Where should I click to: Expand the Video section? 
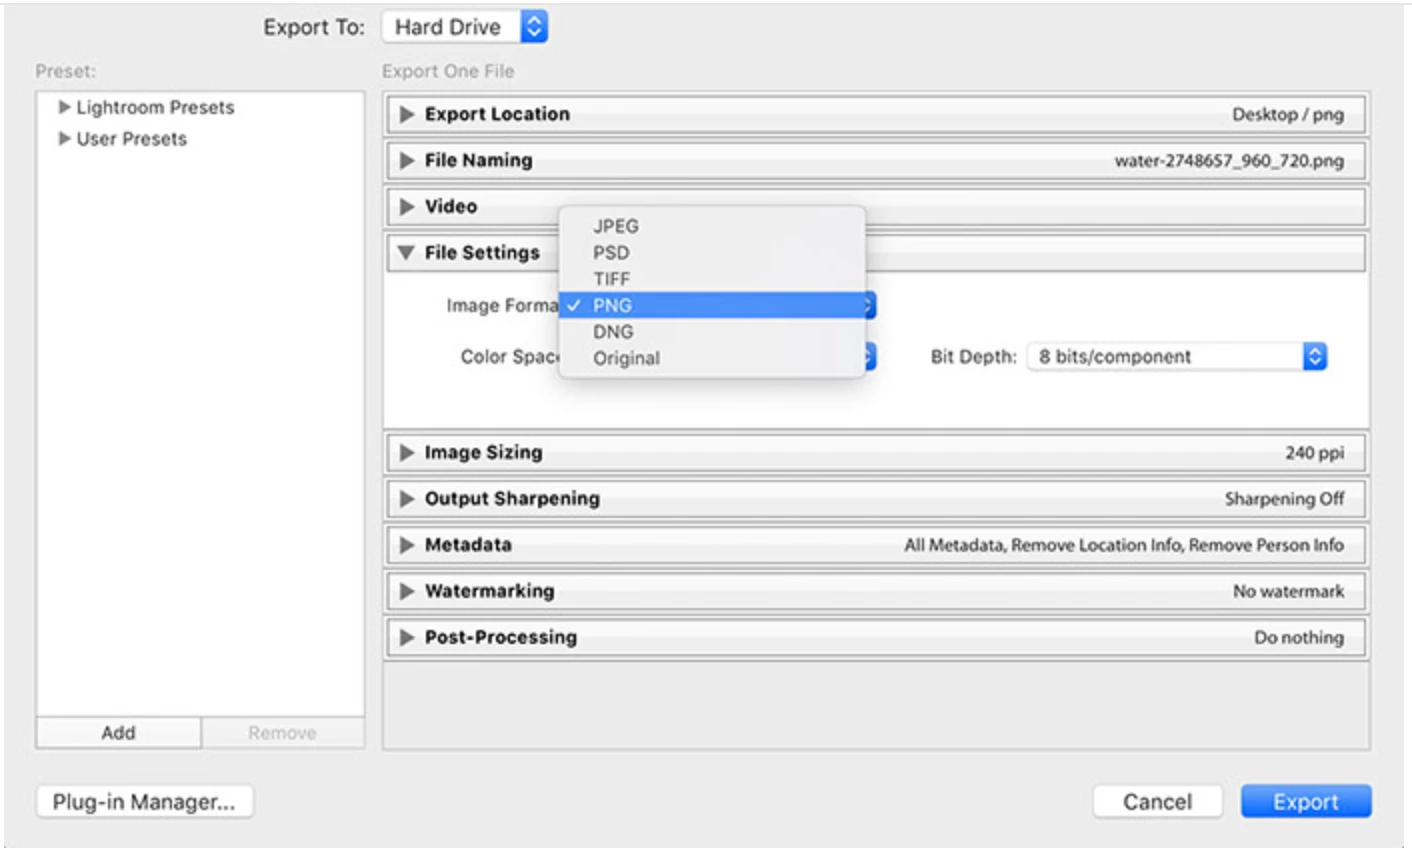click(x=406, y=206)
